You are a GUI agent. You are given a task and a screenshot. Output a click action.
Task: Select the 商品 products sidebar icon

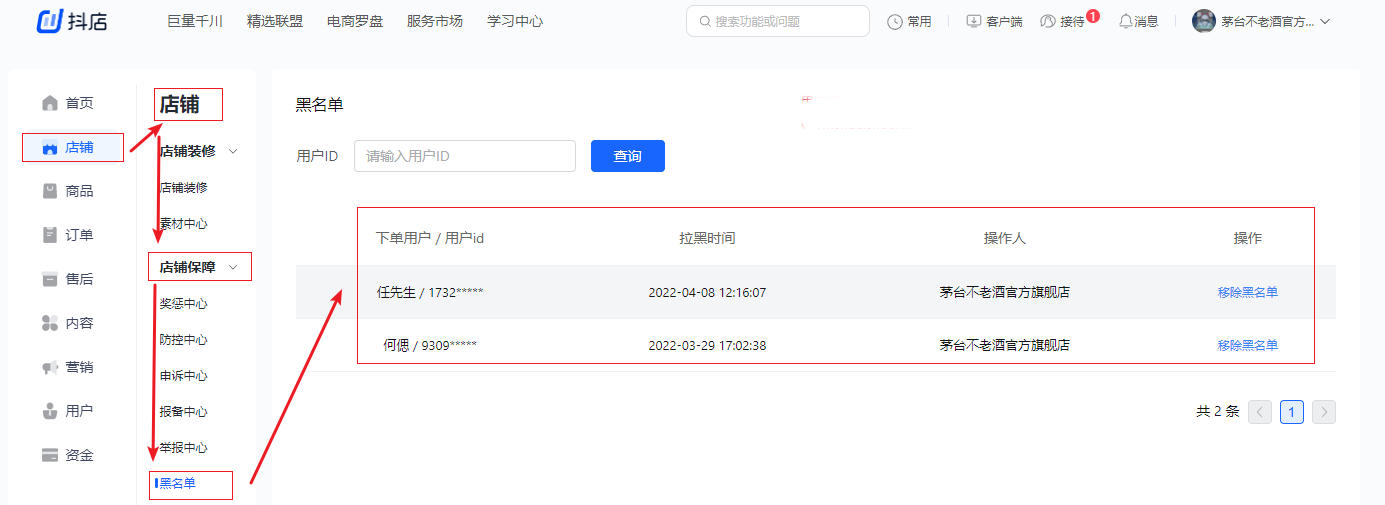[x=50, y=191]
